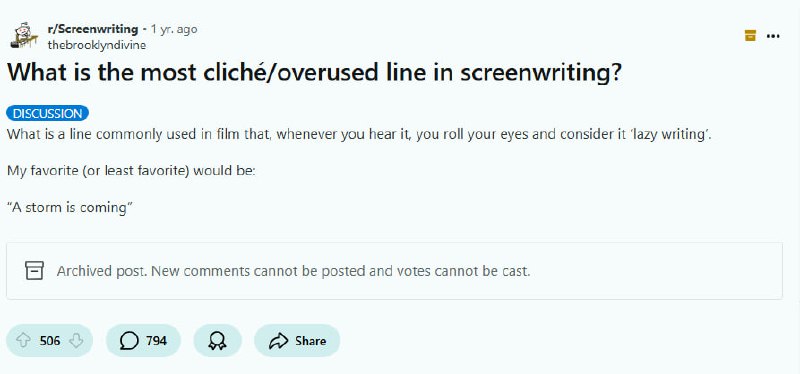Click the 506 vote score
Viewport: 800px width, 374px height.
click(x=50, y=340)
